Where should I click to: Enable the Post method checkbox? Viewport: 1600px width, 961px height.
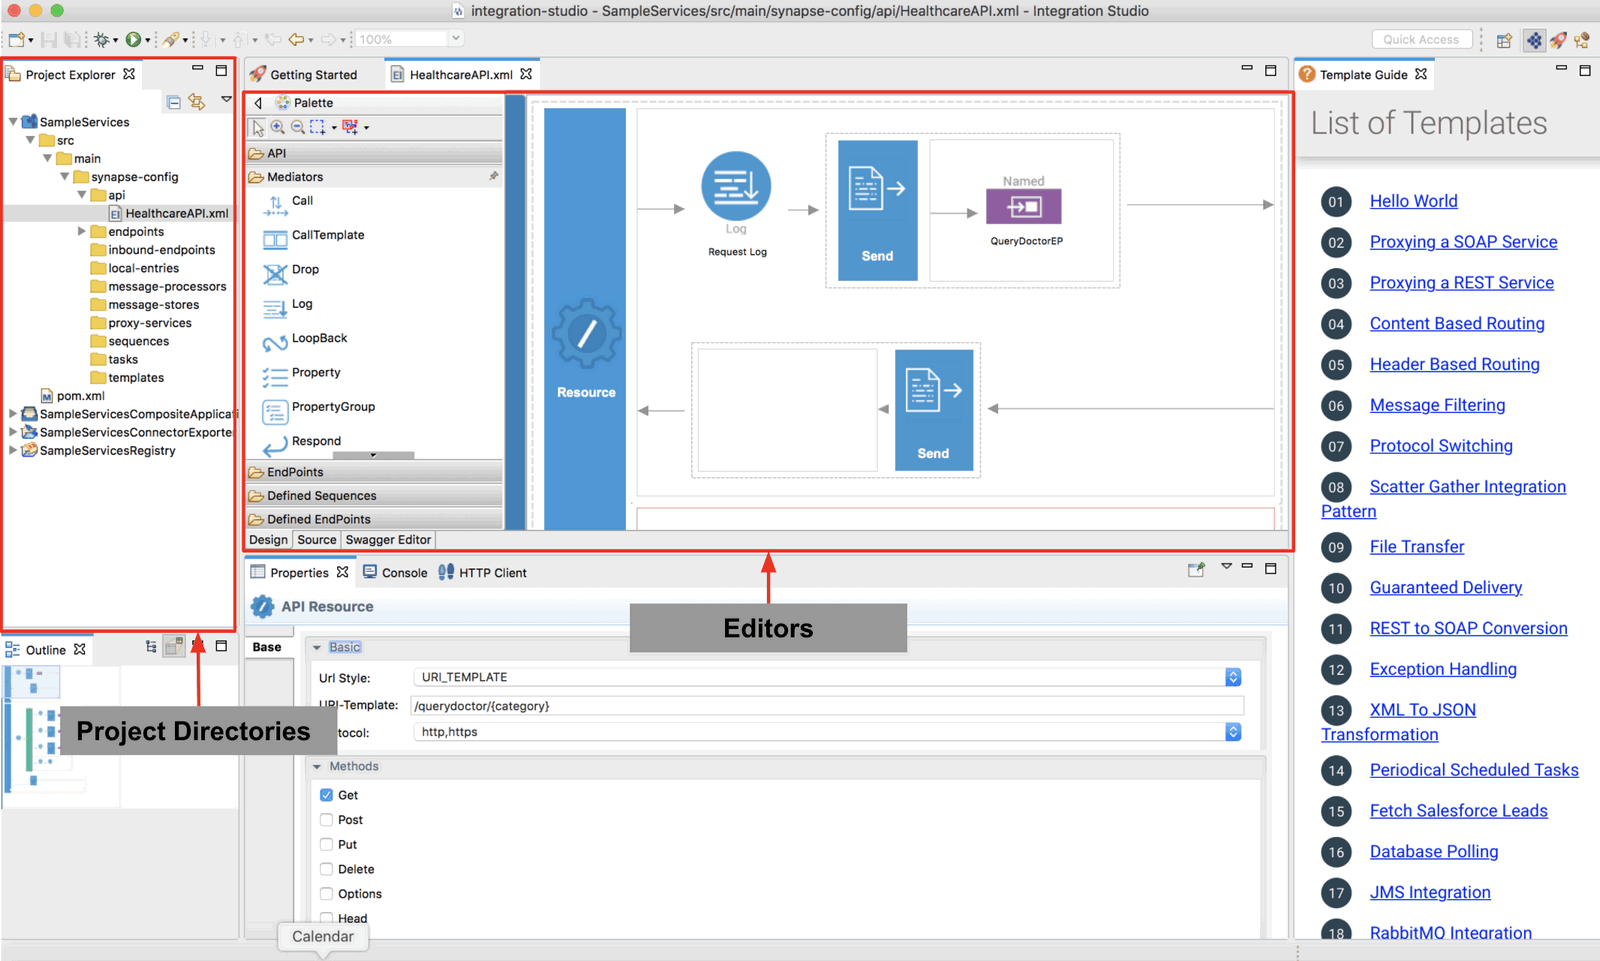pos(326,820)
